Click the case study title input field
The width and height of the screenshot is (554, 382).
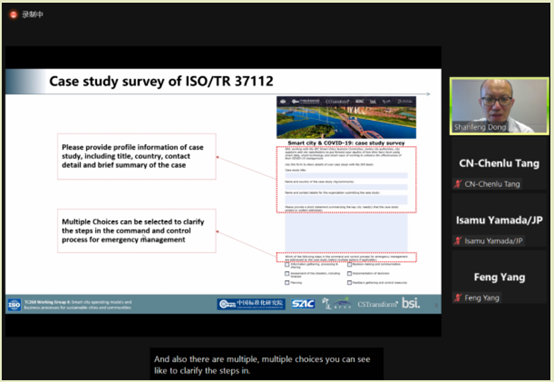tap(346, 175)
